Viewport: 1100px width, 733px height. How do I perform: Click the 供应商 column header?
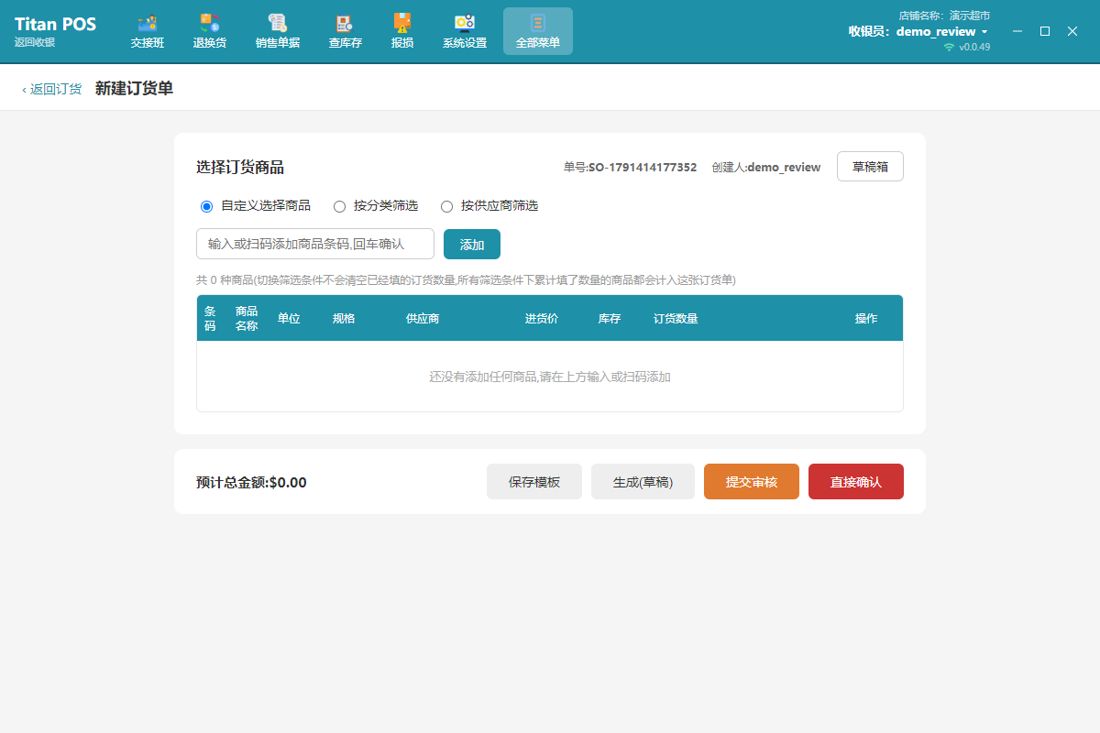click(x=422, y=318)
